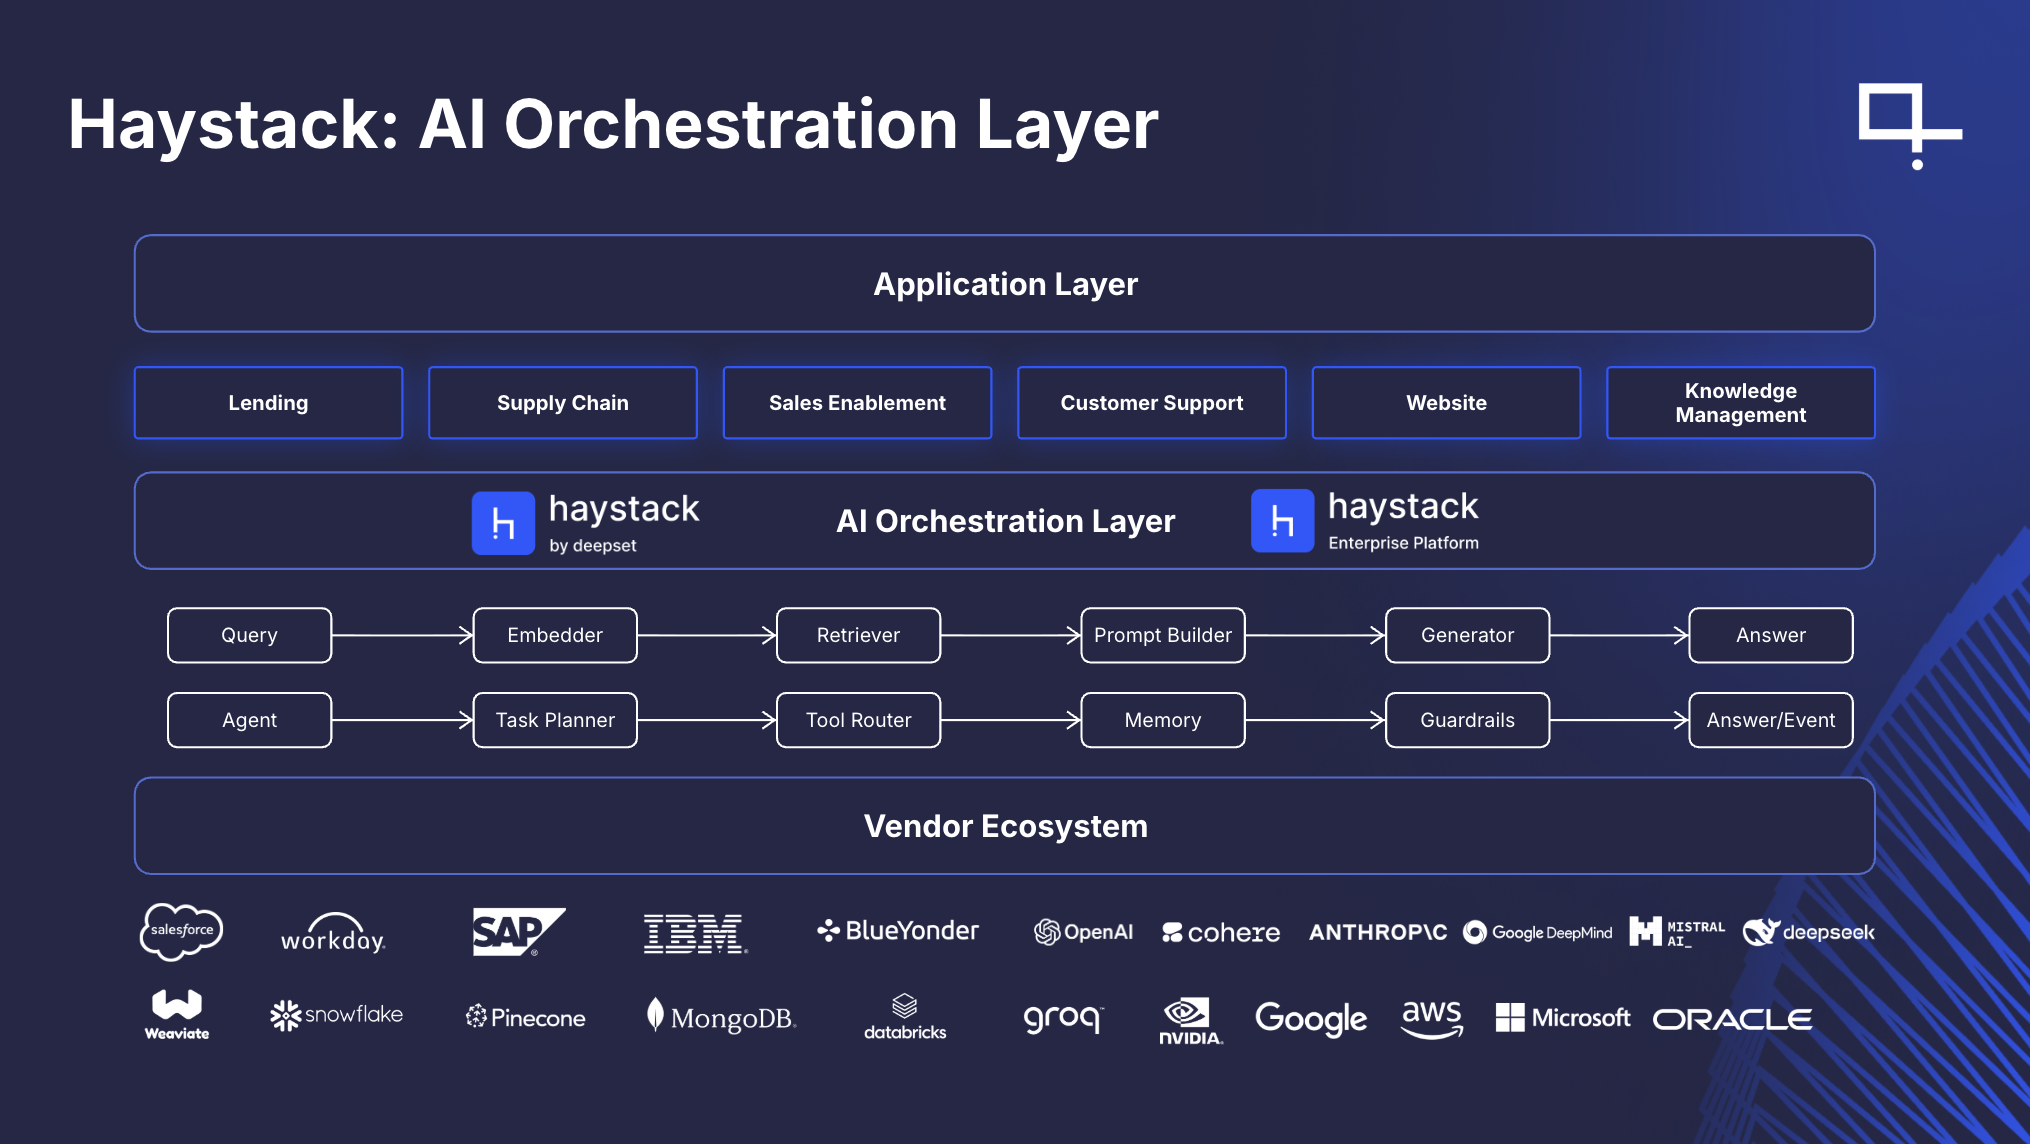This screenshot has height=1144, width=2030.
Task: Click the Vendor Ecosystem banner
Action: coord(1004,826)
